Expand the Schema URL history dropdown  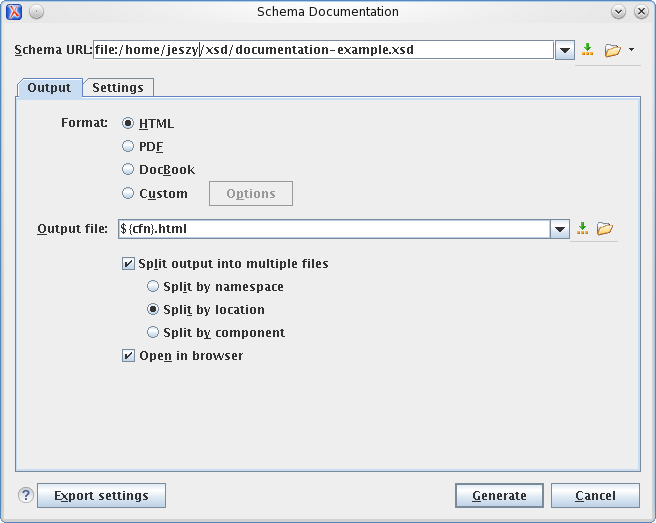click(564, 50)
